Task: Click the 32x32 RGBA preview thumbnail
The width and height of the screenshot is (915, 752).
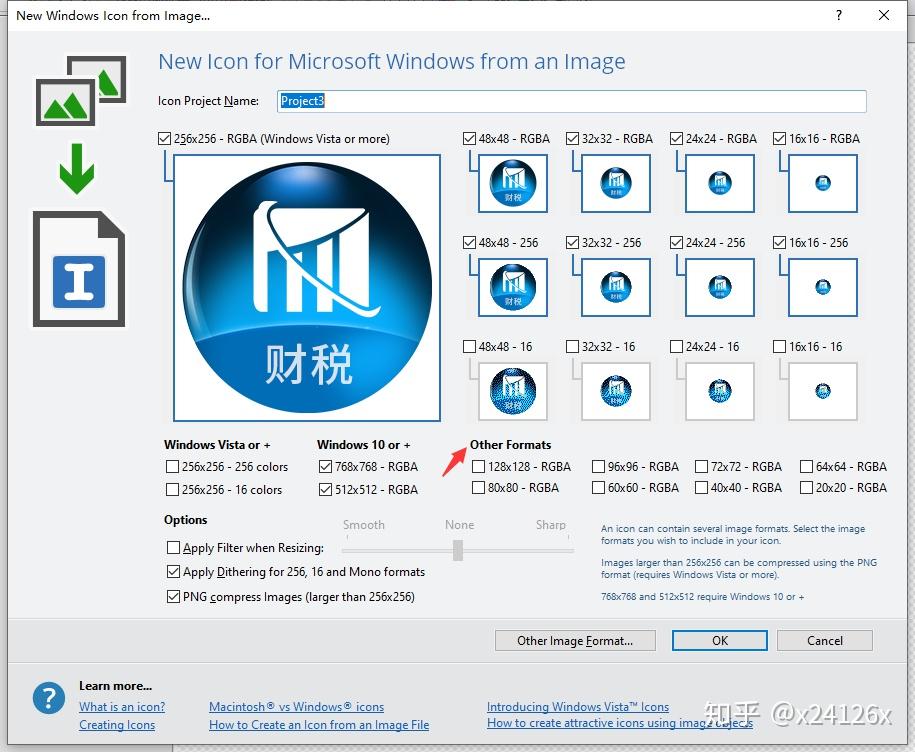Action: pyautogui.click(x=616, y=183)
